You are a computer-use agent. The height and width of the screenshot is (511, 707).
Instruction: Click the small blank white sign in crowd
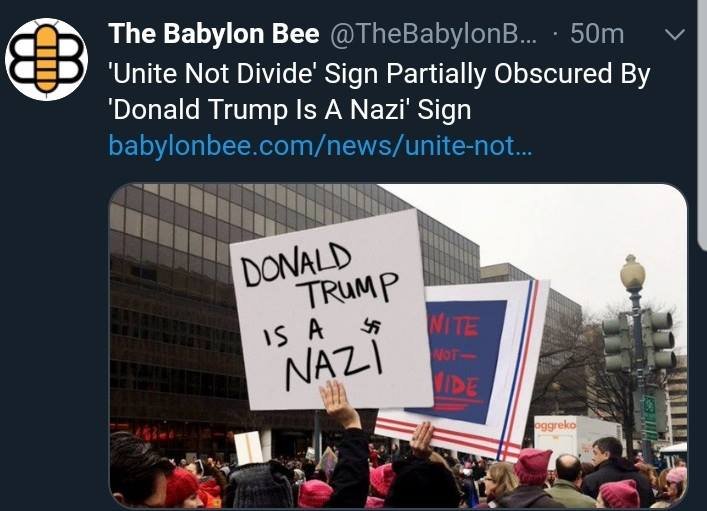[248, 448]
